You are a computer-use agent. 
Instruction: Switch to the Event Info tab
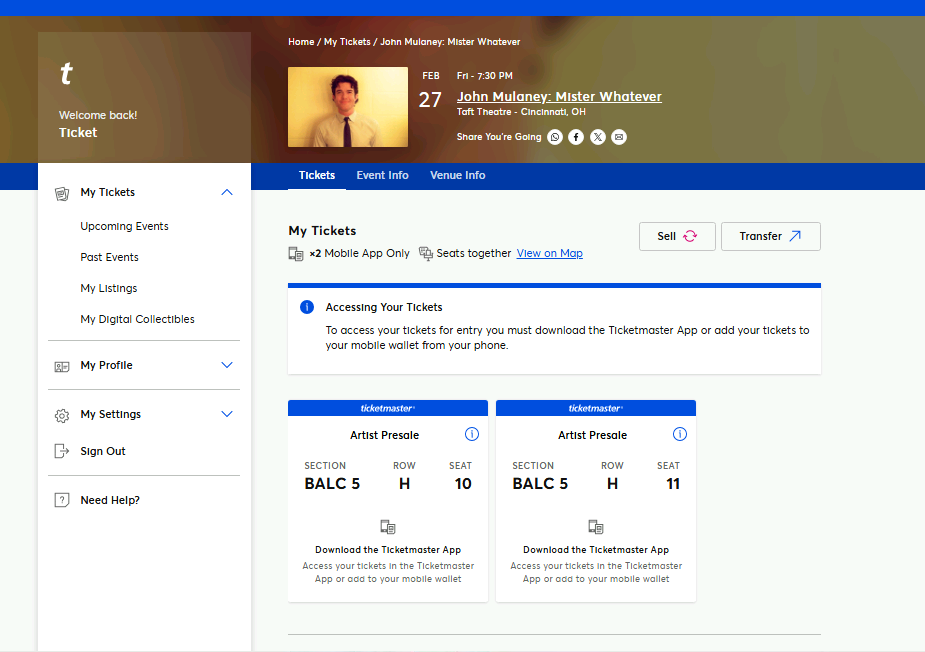tap(382, 175)
